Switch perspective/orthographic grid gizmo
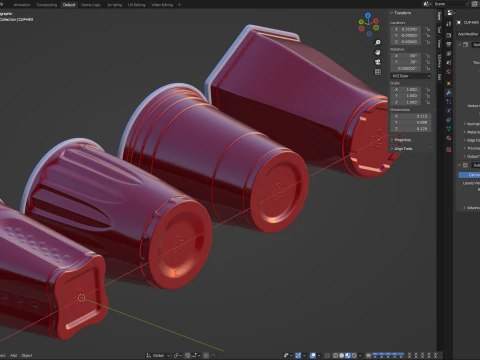This screenshot has height=360, width=480. pyautogui.click(x=378, y=72)
